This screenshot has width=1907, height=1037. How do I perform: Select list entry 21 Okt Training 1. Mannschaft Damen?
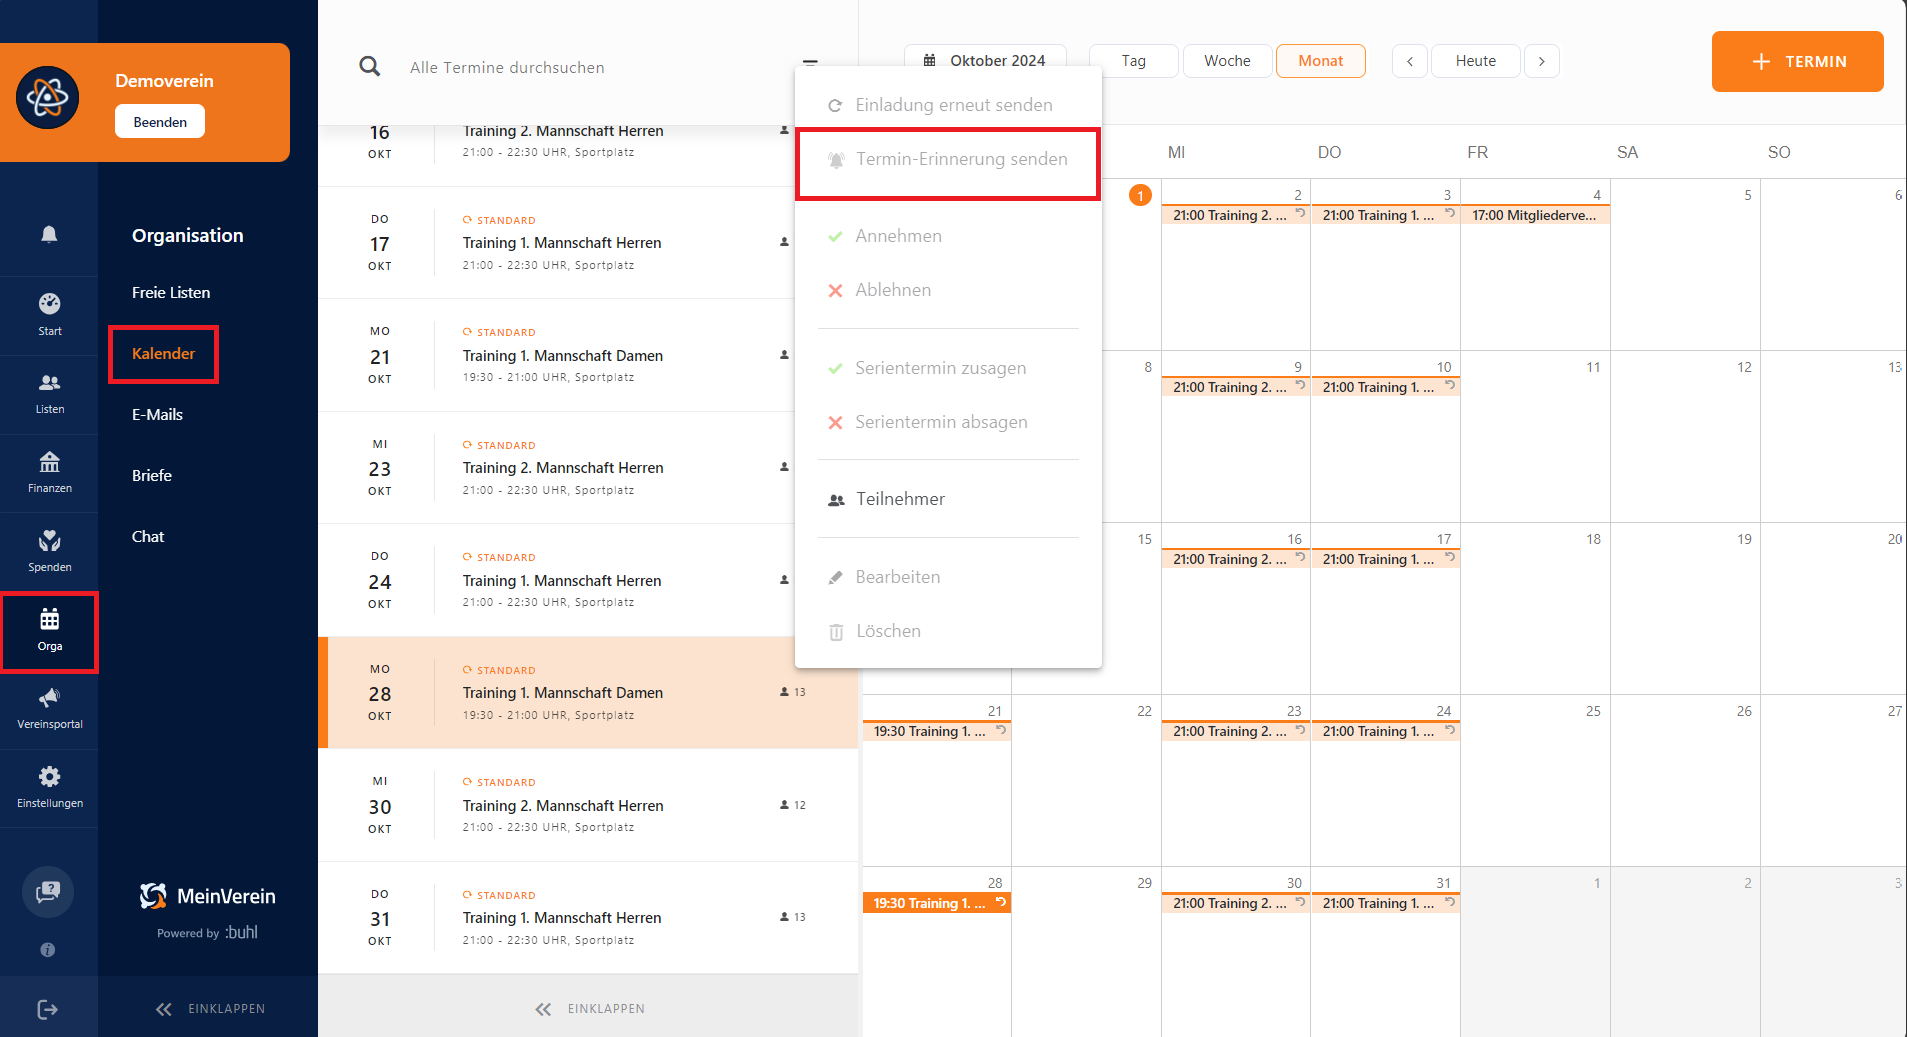(x=588, y=355)
